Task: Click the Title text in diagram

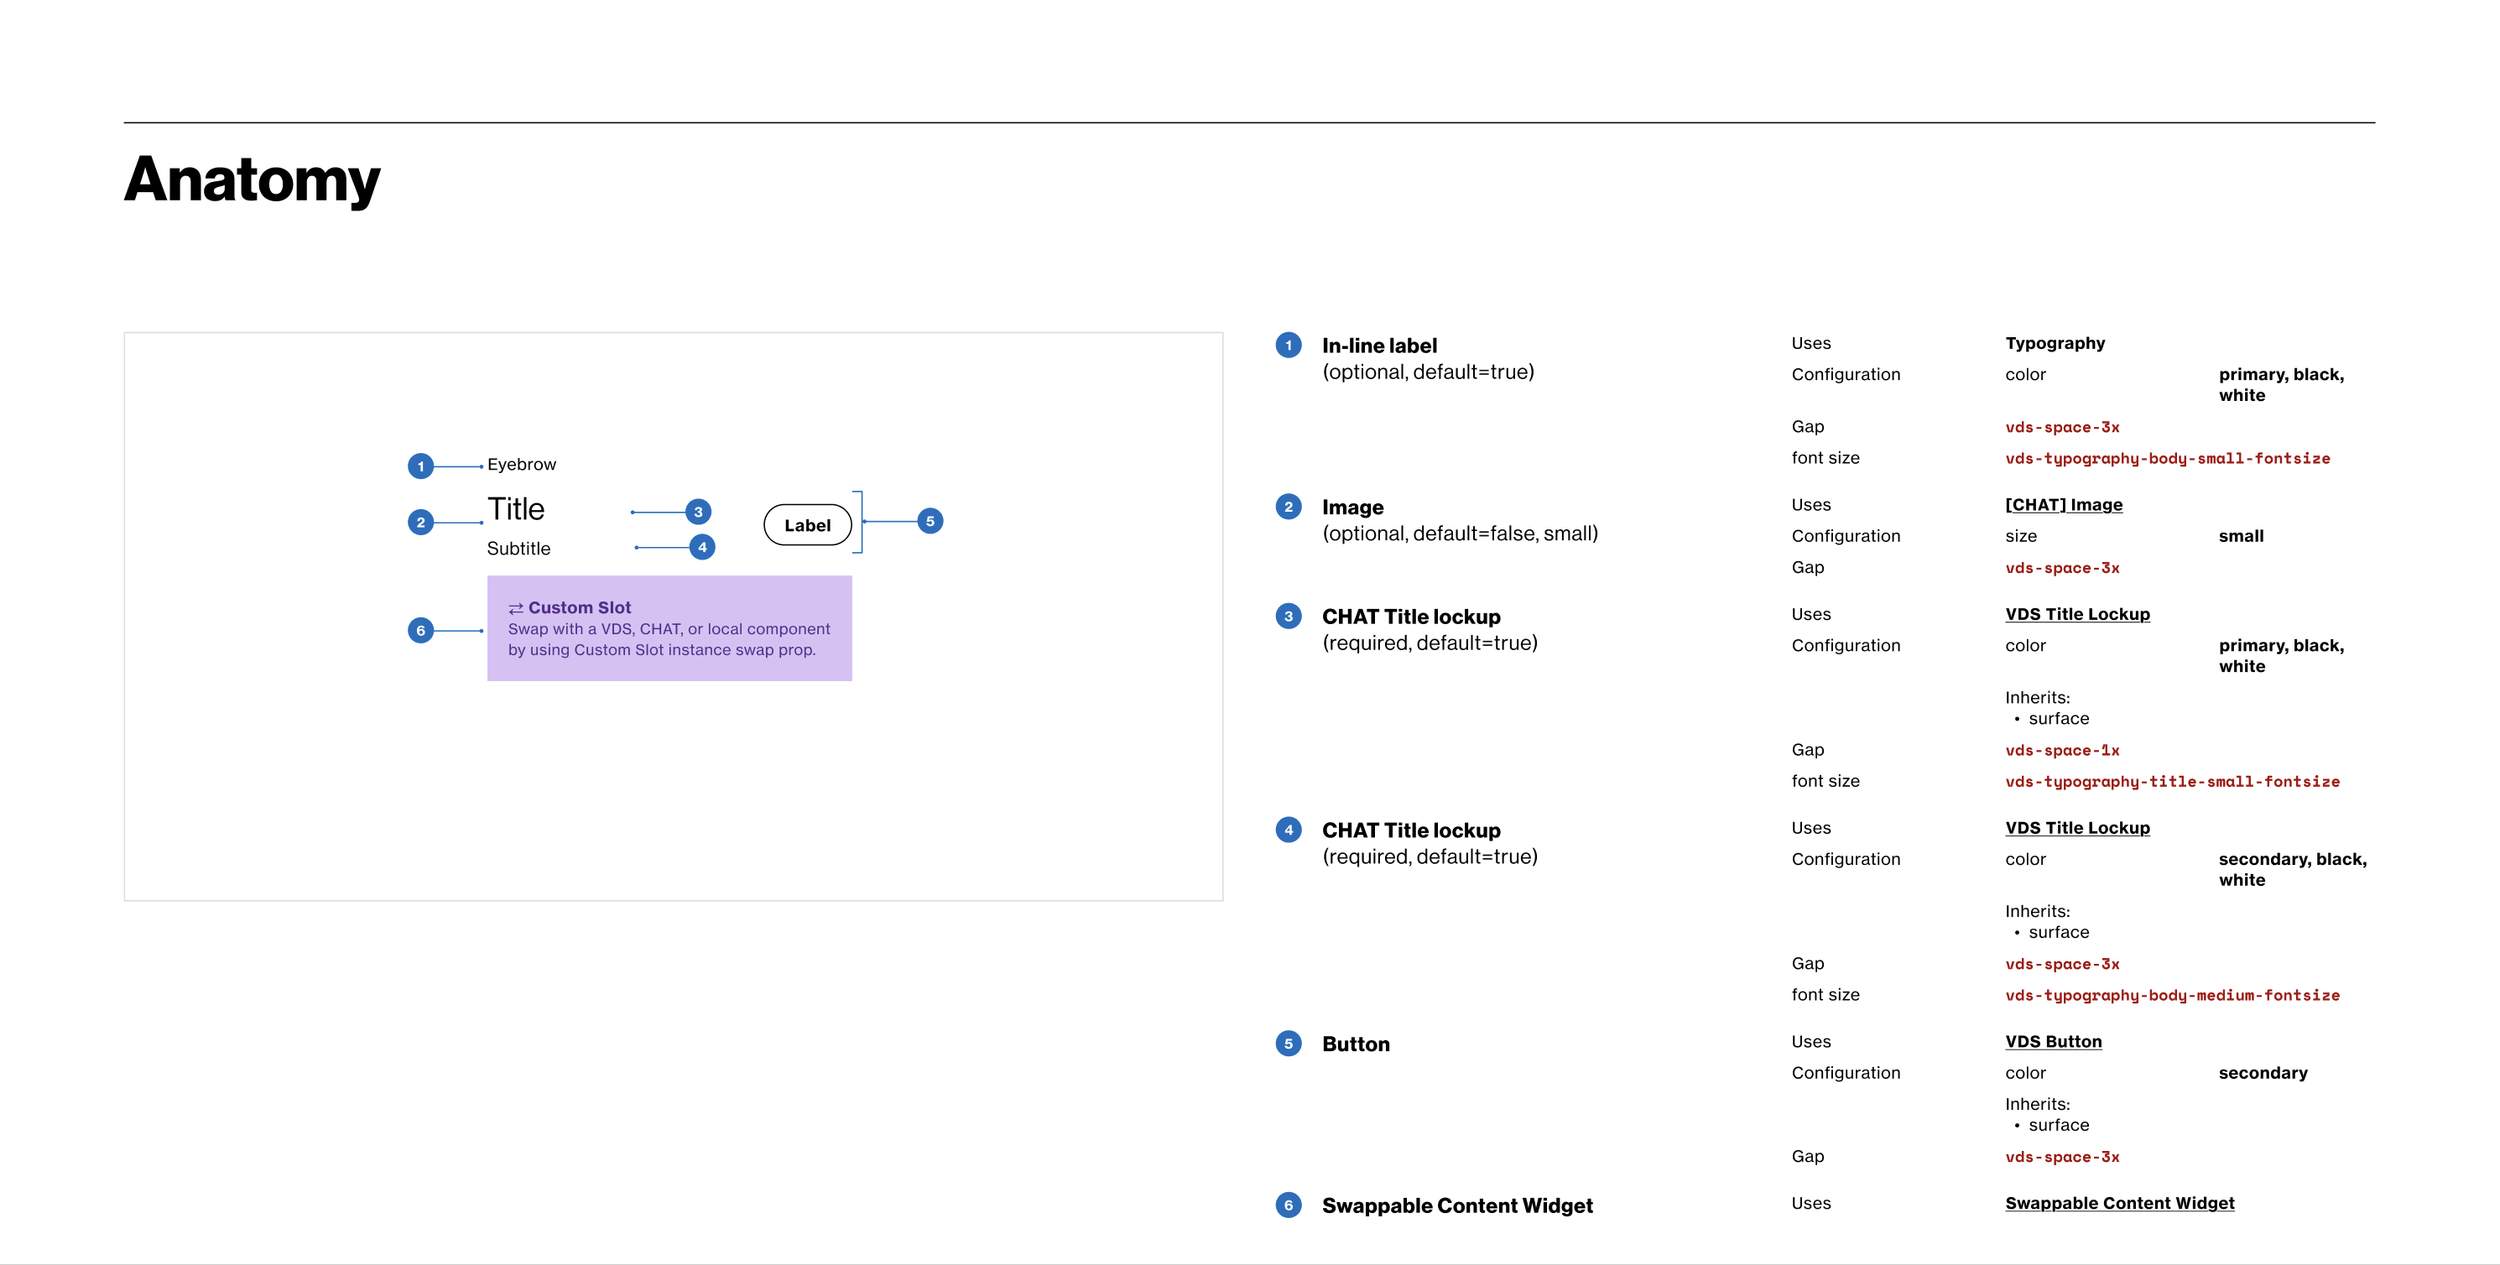Action: pos(516,509)
